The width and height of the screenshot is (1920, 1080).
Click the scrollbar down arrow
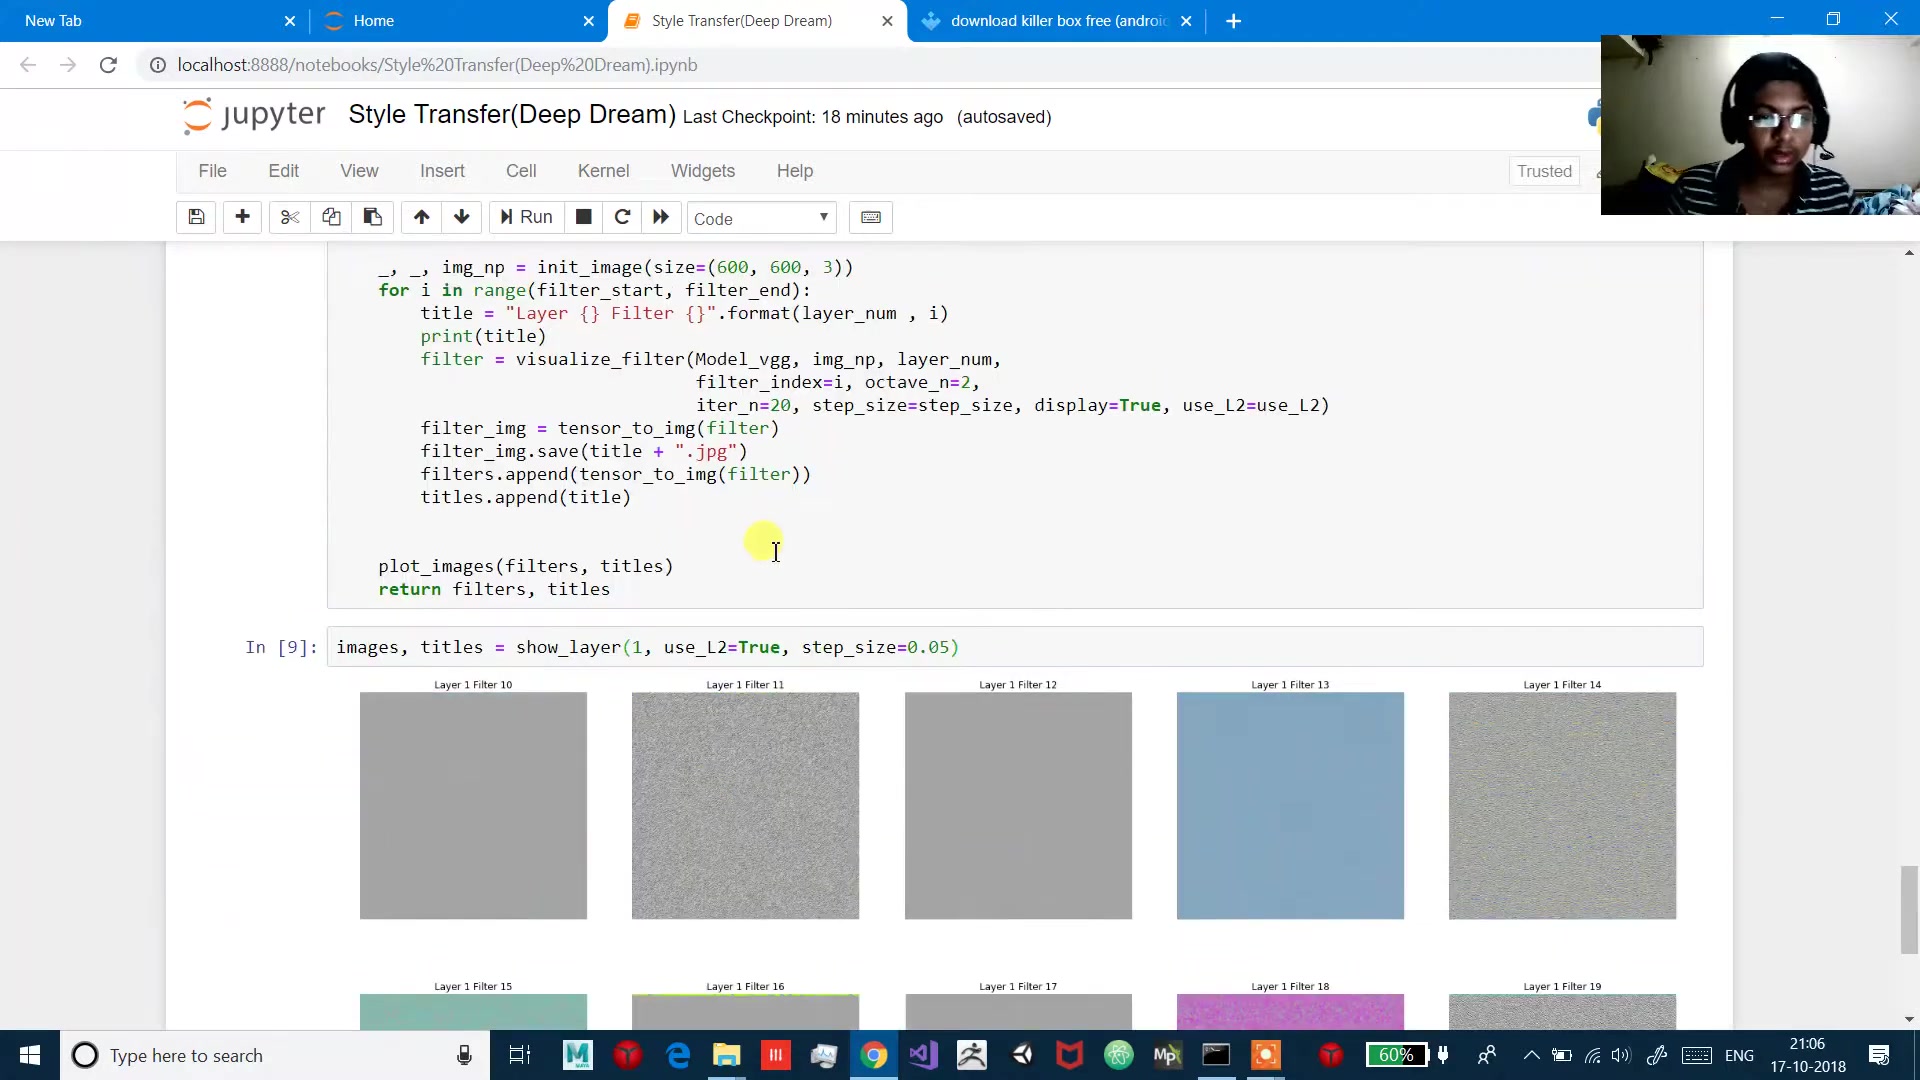click(1909, 1019)
